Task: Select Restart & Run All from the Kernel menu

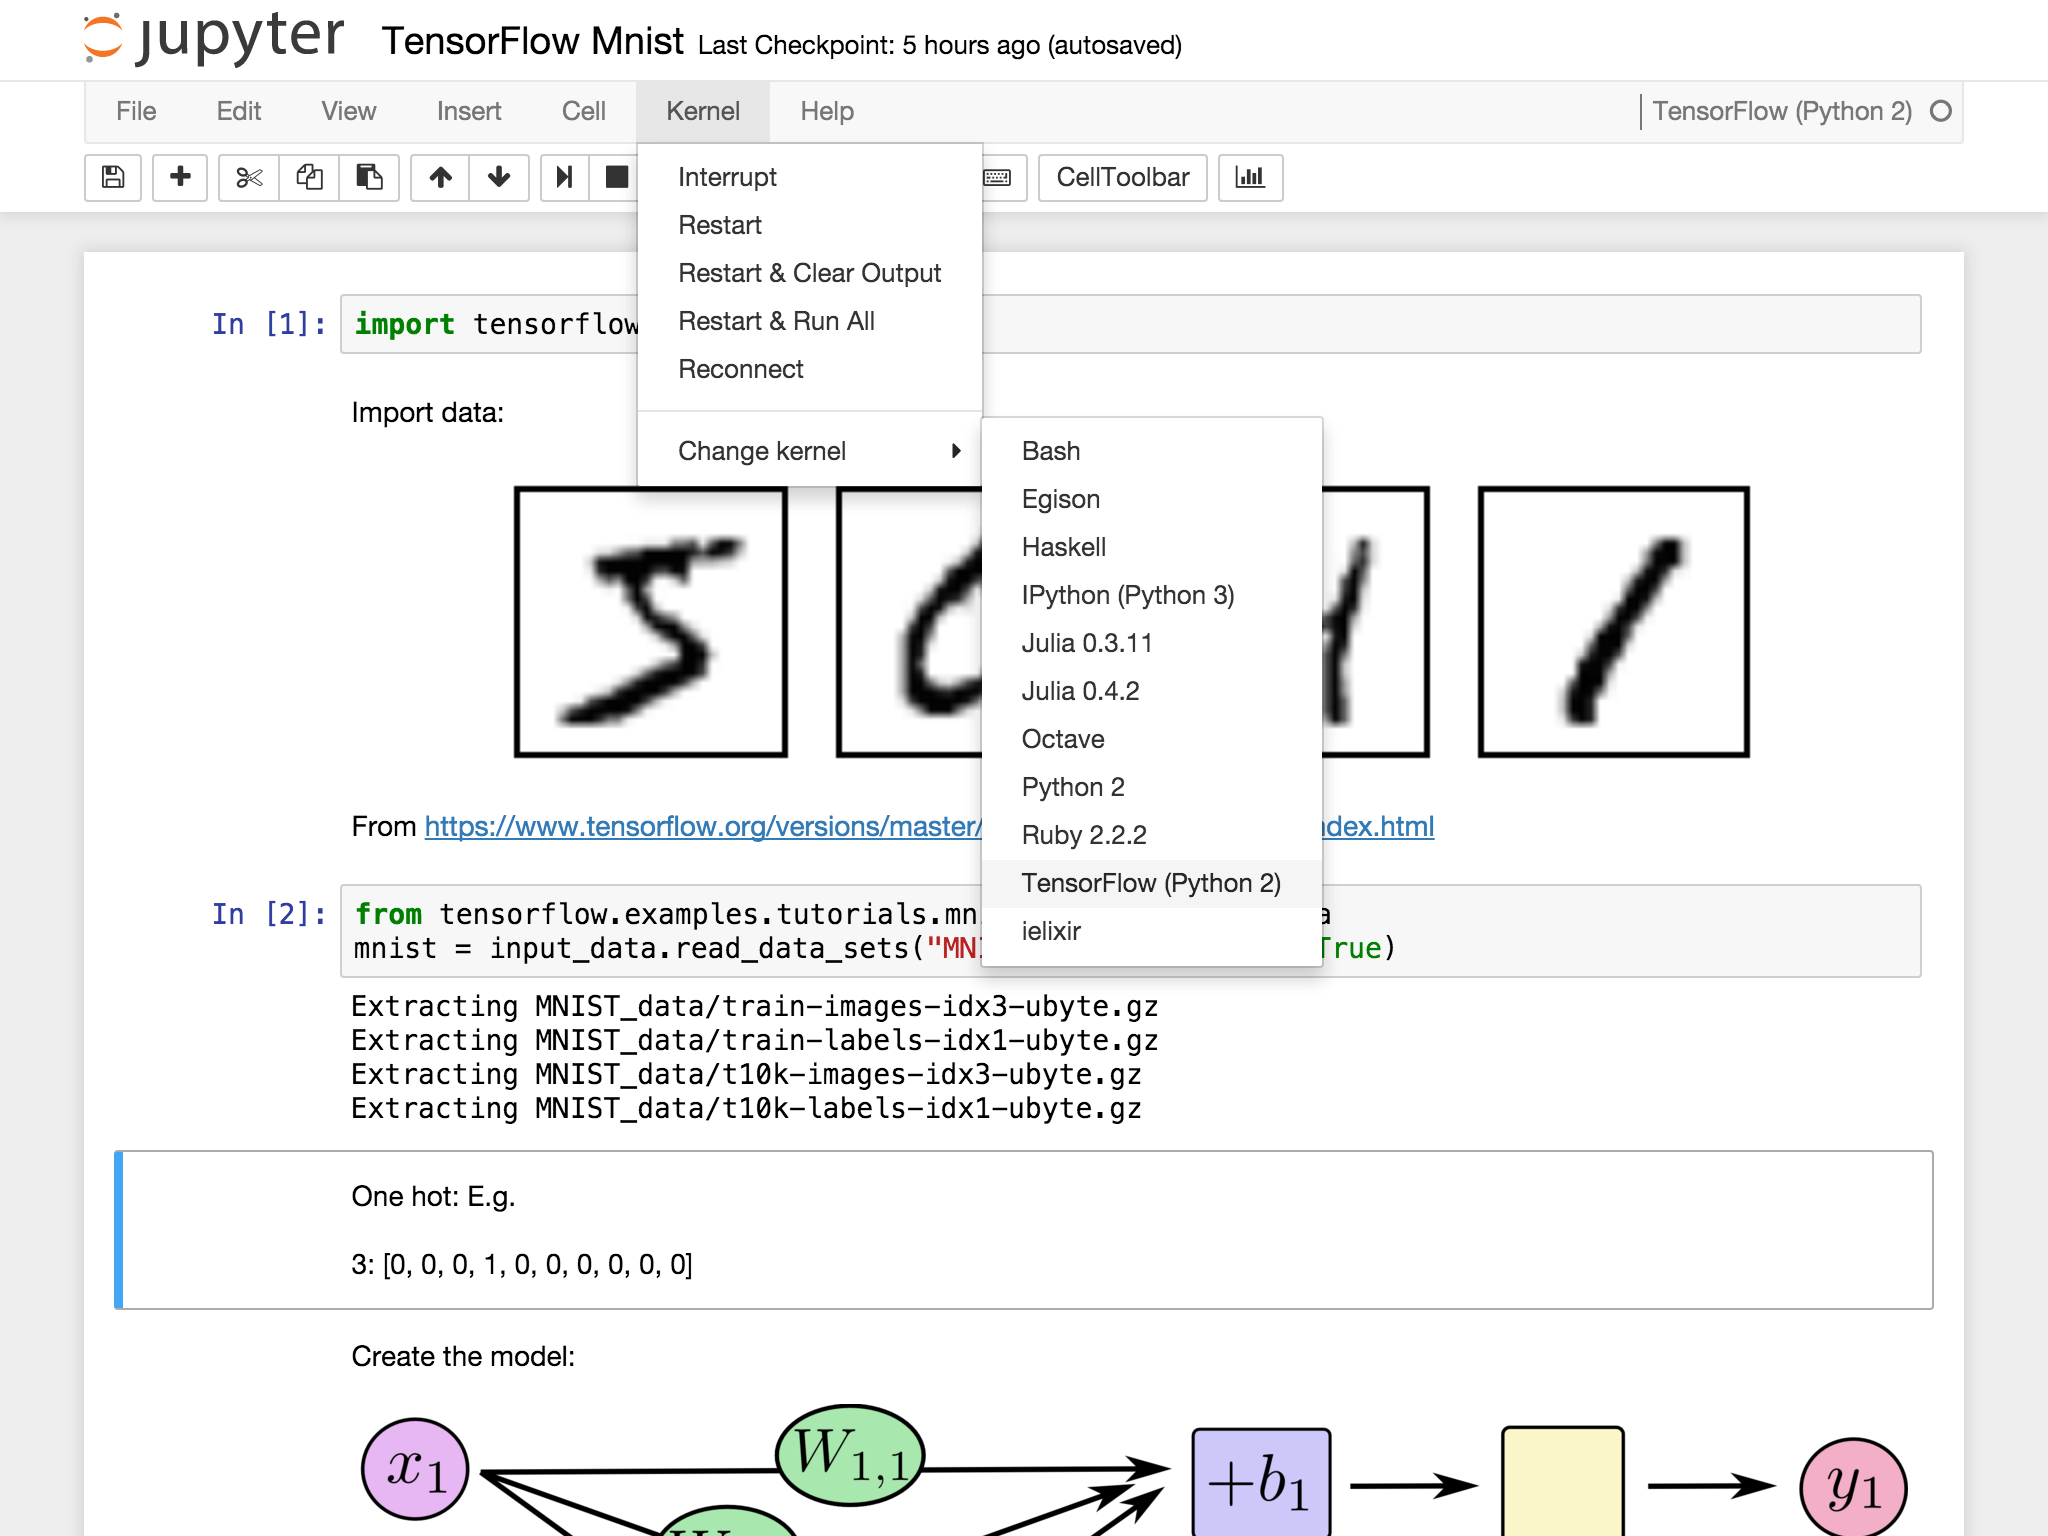Action: point(776,321)
